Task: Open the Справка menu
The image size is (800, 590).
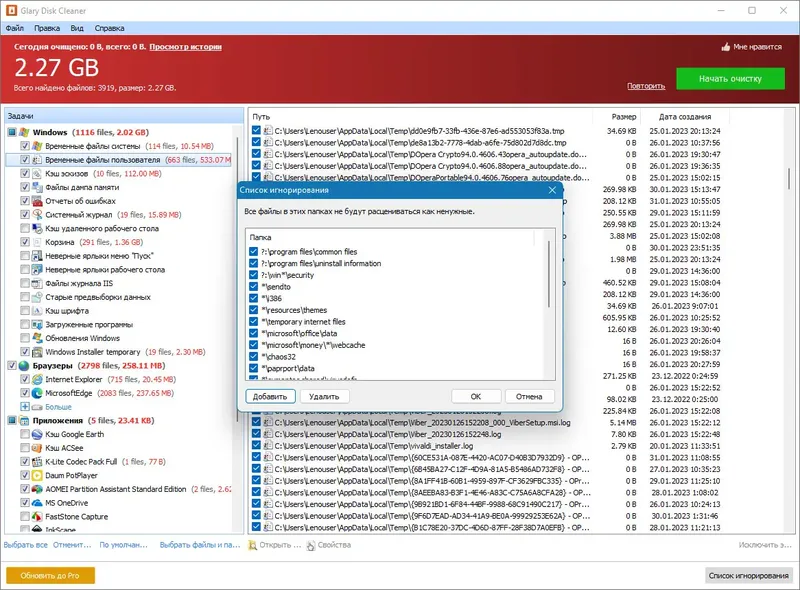Action: [109, 28]
